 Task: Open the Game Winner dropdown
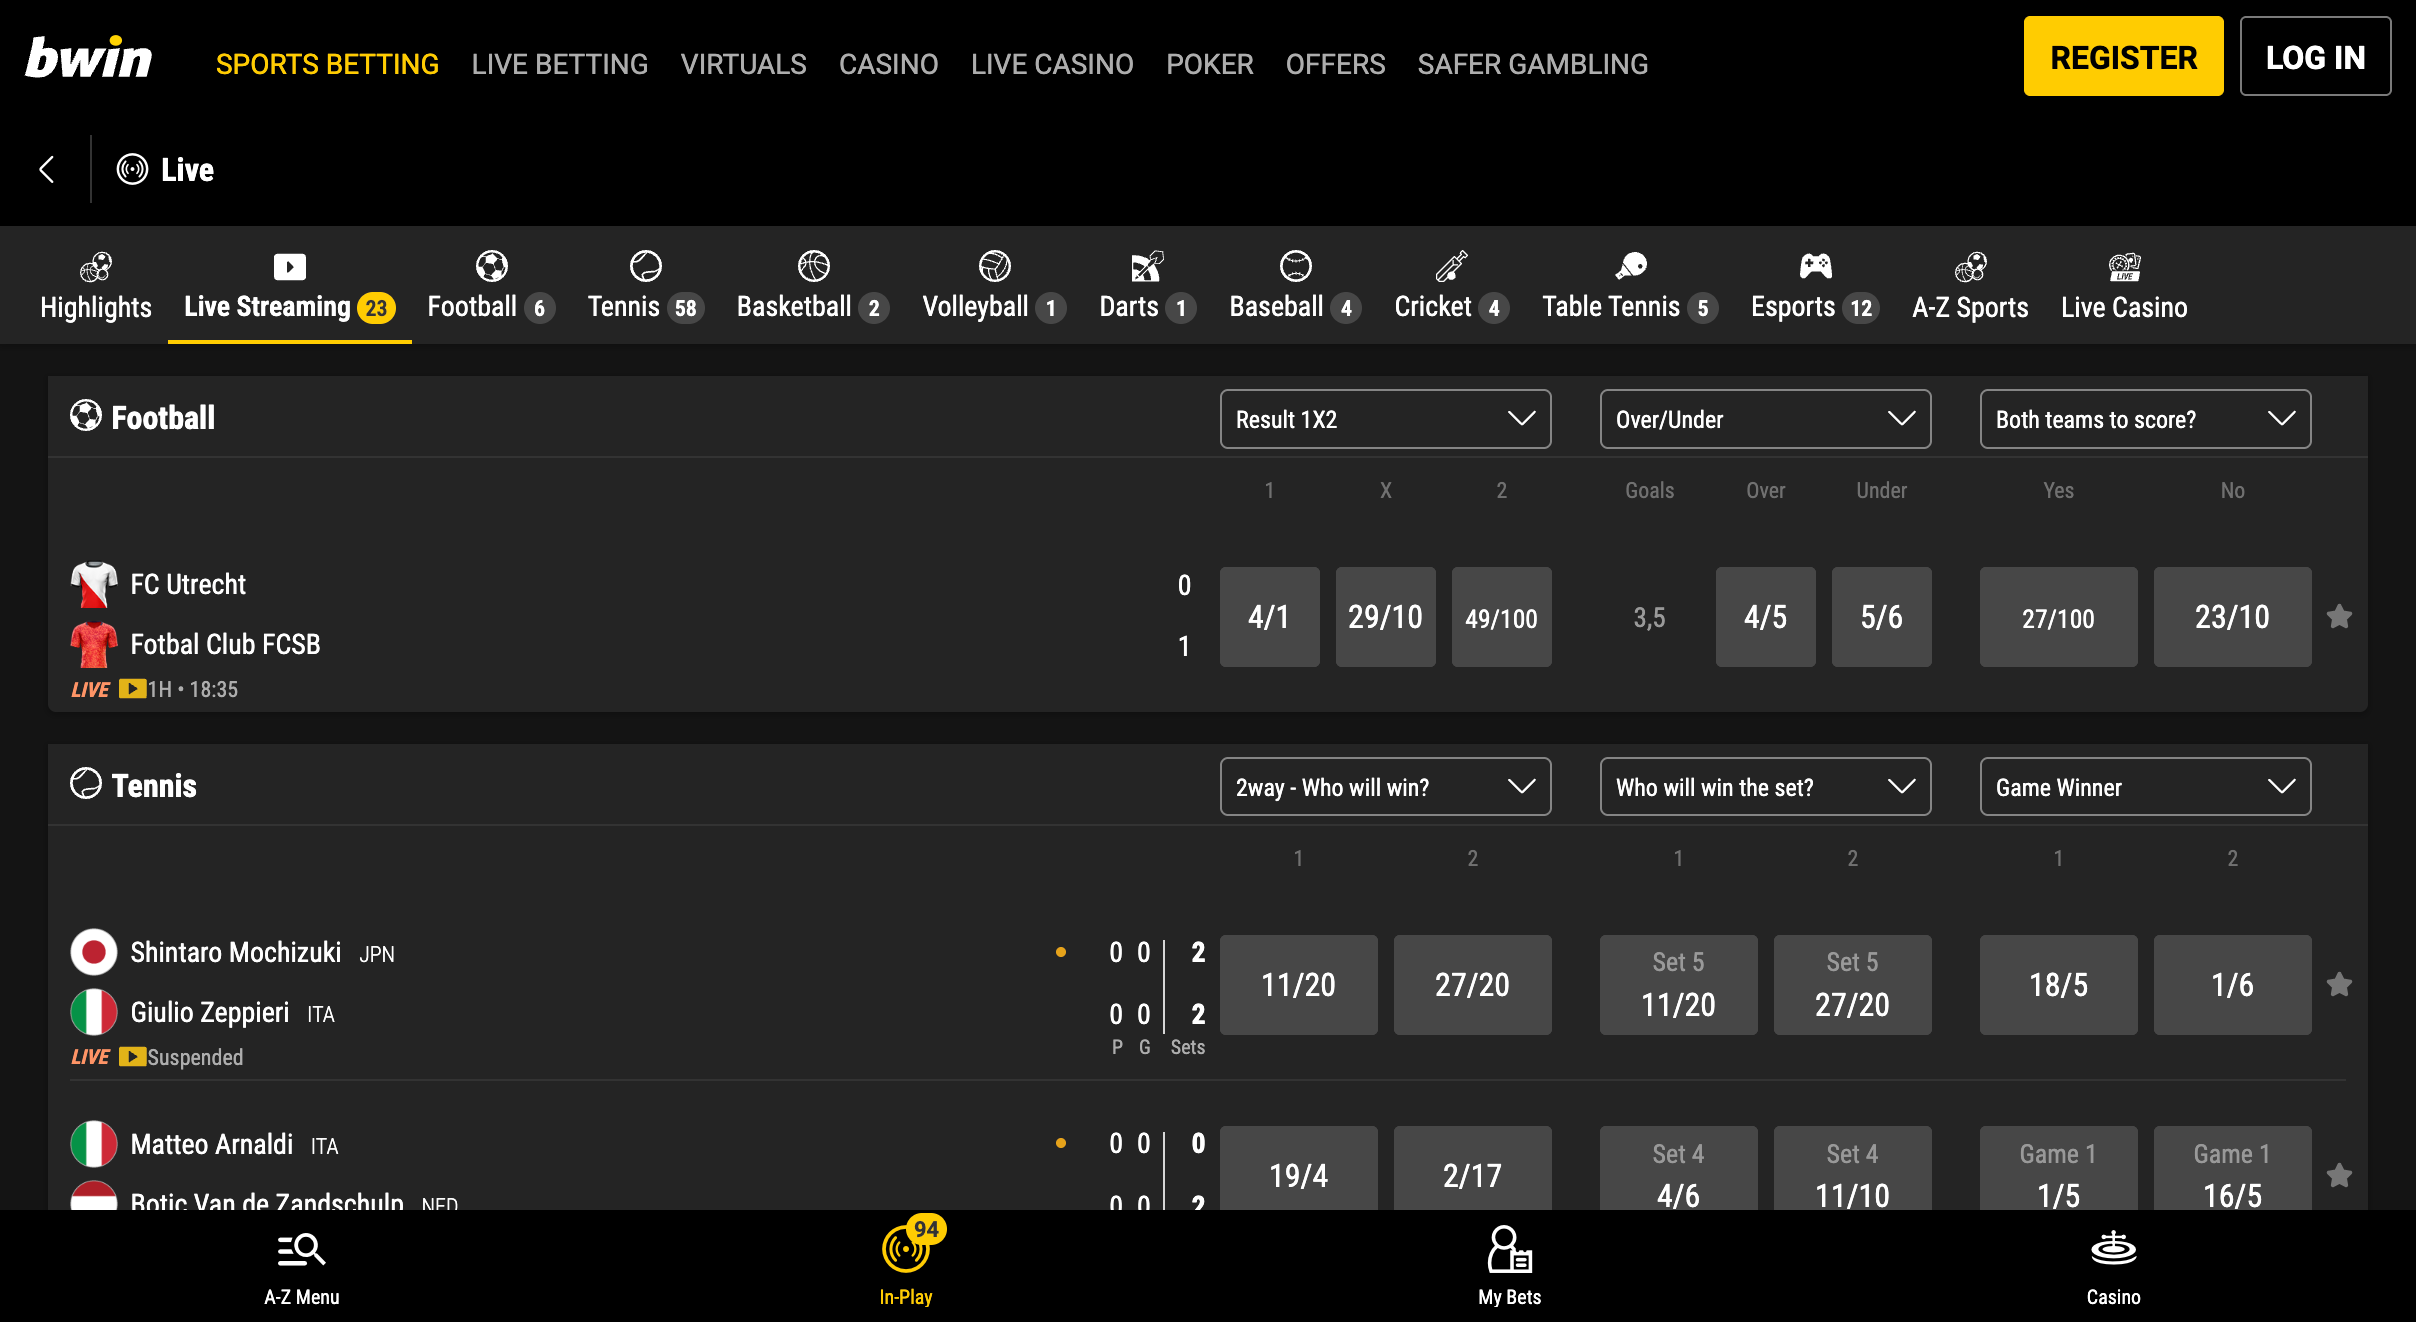tap(2145, 787)
